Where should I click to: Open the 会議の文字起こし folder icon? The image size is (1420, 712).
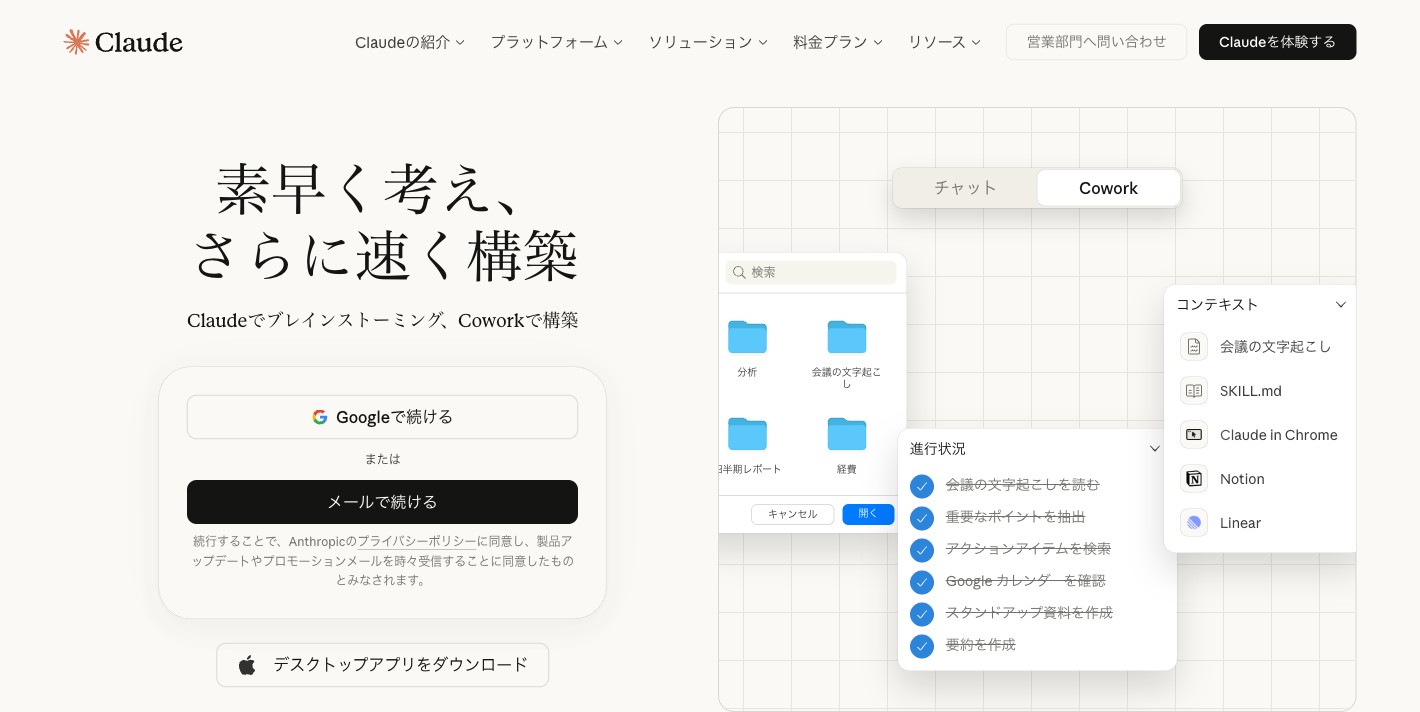(x=846, y=337)
